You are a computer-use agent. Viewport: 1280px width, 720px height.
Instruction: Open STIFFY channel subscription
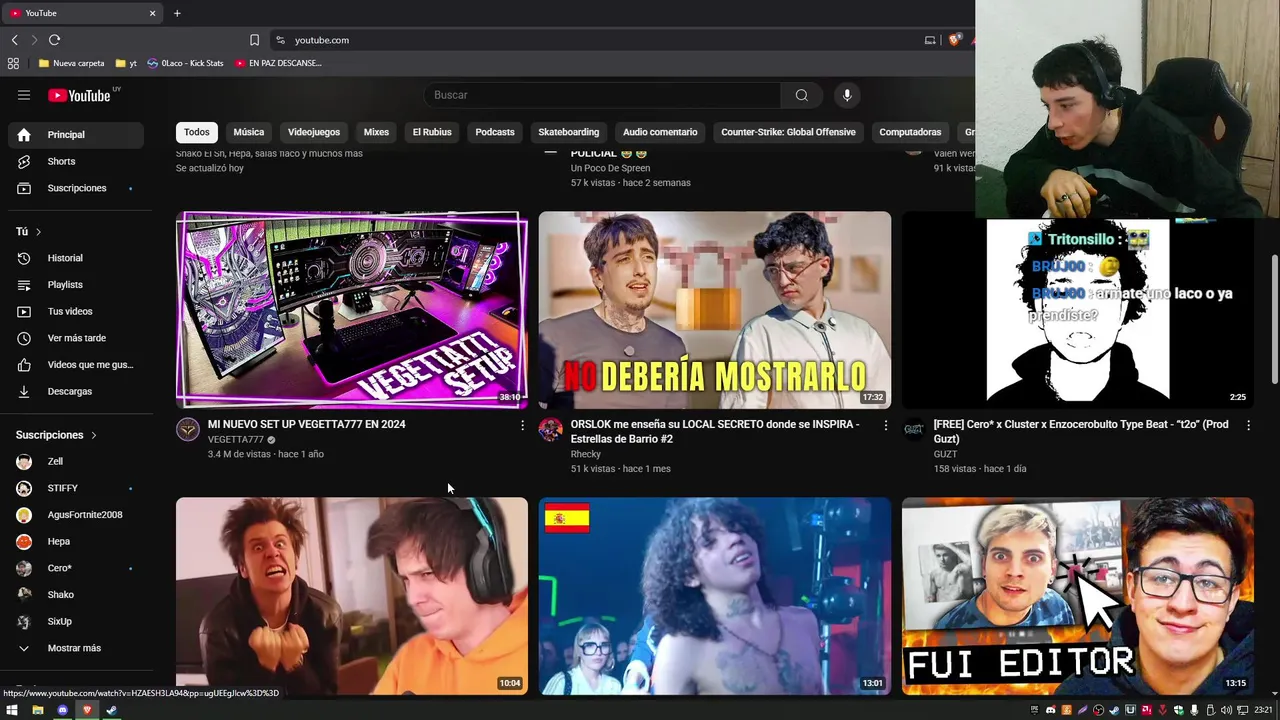(x=76, y=488)
